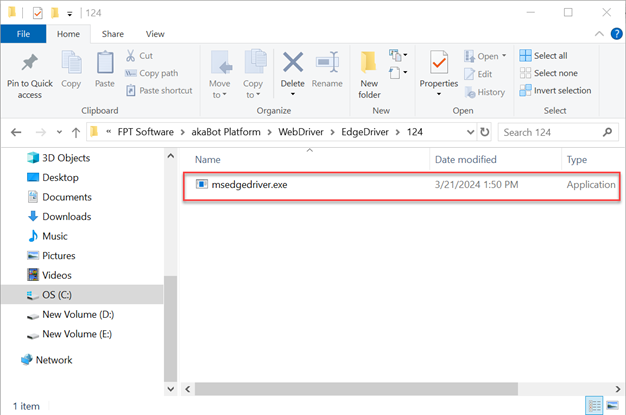The height and width of the screenshot is (415, 626).
Task: Click Copy path in Clipboard group
Action: coord(151,73)
